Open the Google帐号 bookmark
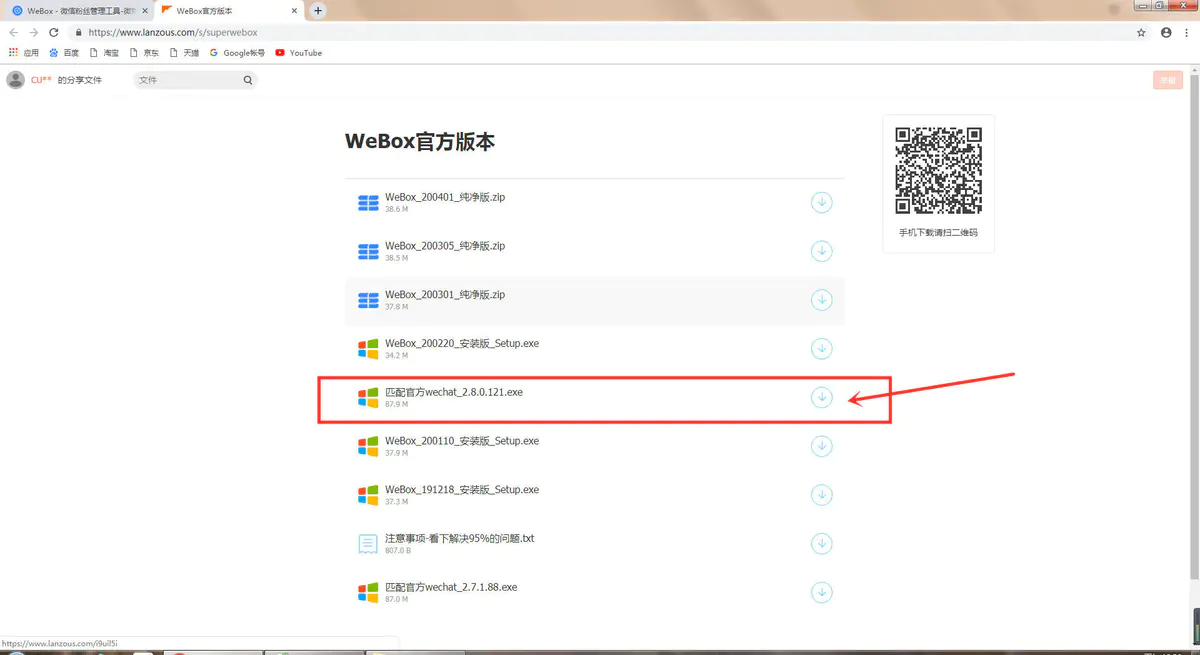Image resolution: width=1200 pixels, height=655 pixels. click(x=238, y=53)
